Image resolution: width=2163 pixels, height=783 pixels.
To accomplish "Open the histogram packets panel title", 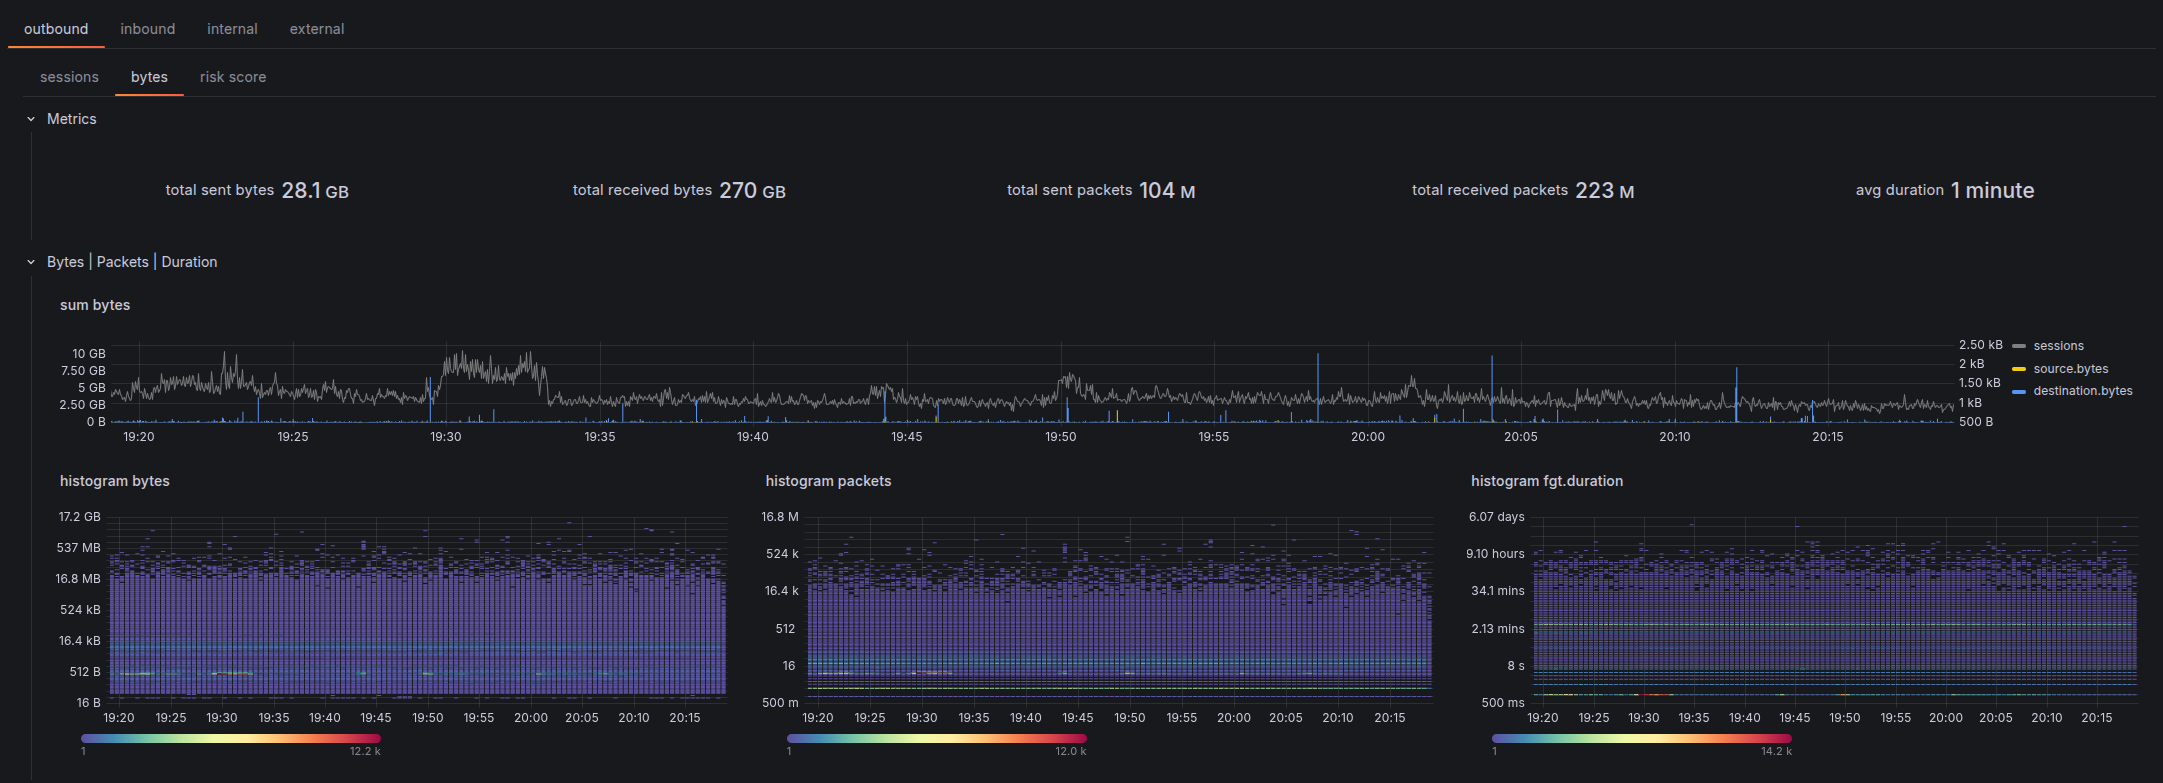I will [x=828, y=481].
